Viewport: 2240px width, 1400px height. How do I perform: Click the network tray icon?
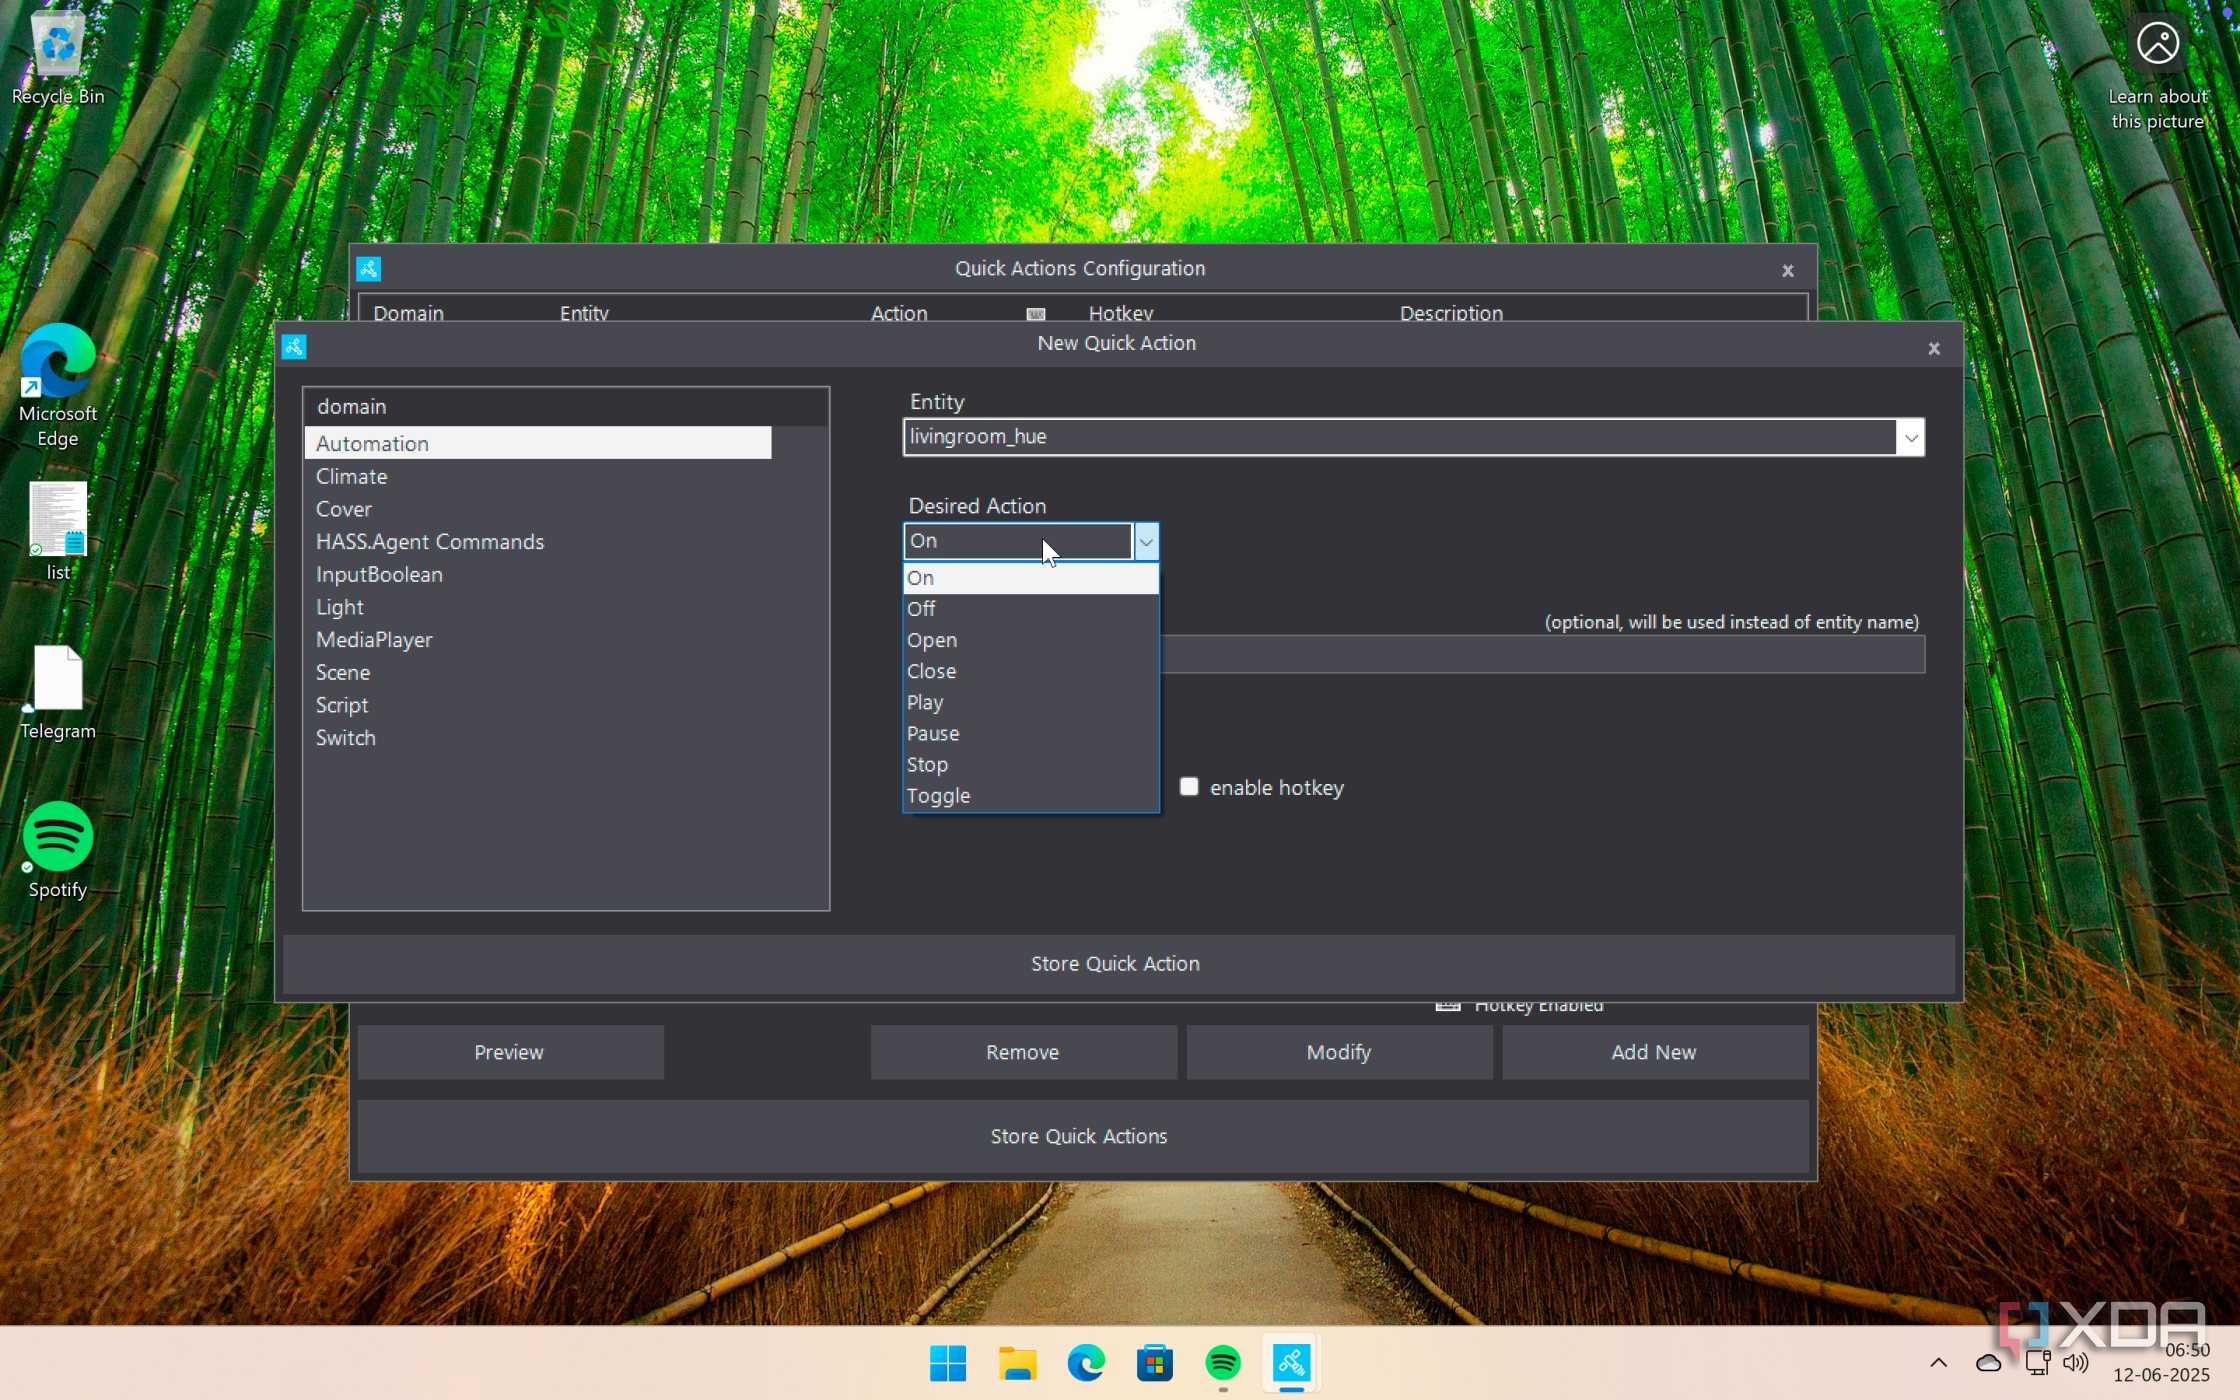pyautogui.click(x=2037, y=1362)
